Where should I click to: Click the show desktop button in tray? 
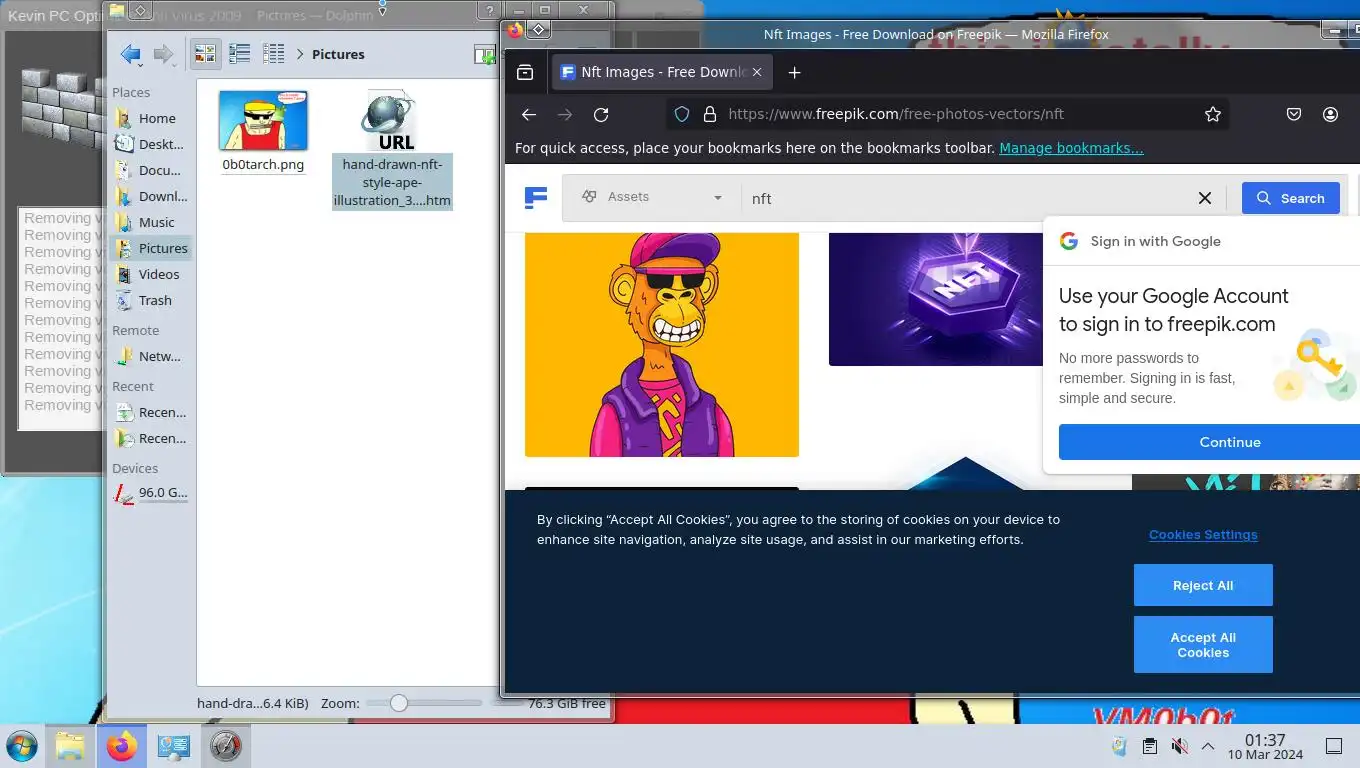(x=1333, y=746)
